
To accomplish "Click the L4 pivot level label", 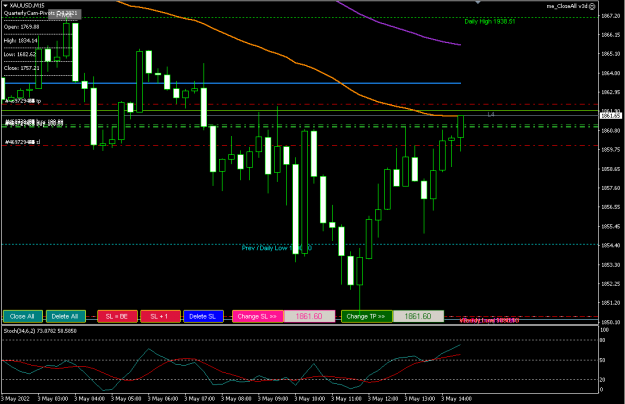I will click(x=491, y=114).
